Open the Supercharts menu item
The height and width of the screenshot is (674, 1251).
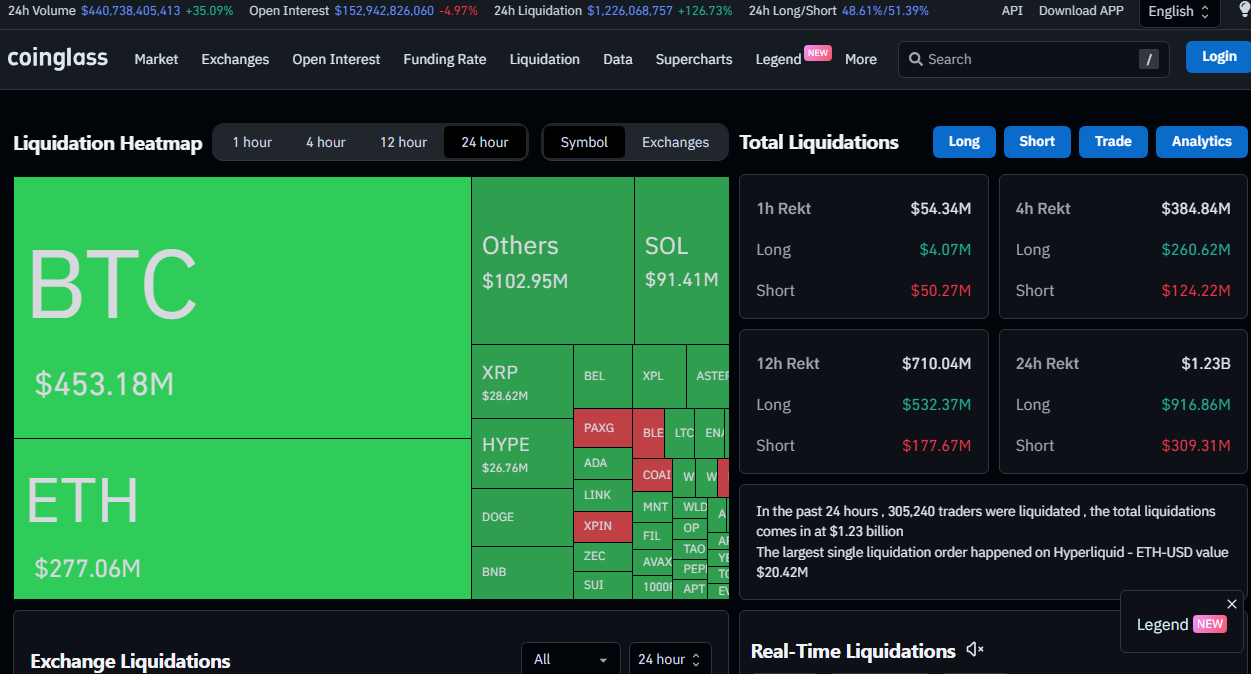pos(694,59)
